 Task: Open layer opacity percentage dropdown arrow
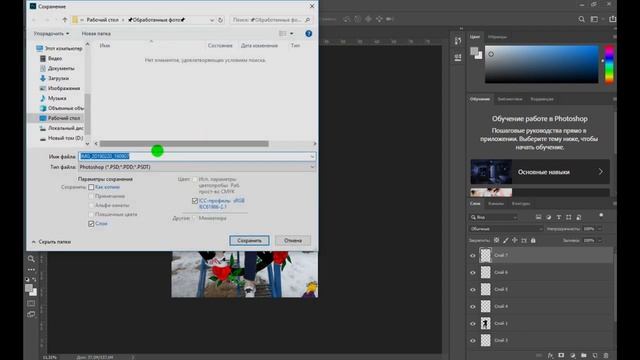[x=600, y=229]
